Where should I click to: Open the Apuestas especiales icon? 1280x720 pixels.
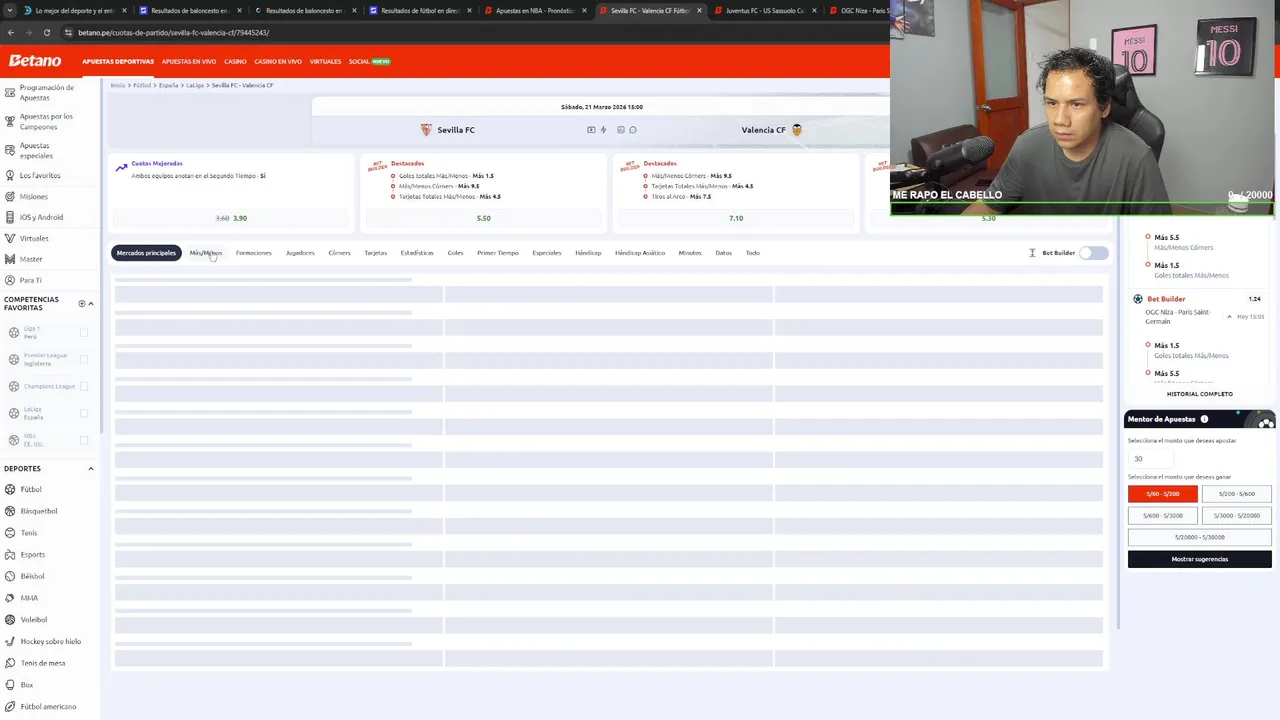(10, 150)
